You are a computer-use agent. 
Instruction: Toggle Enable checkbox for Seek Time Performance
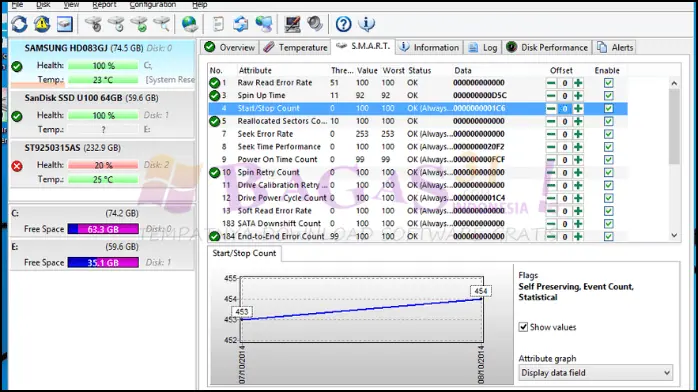609,147
